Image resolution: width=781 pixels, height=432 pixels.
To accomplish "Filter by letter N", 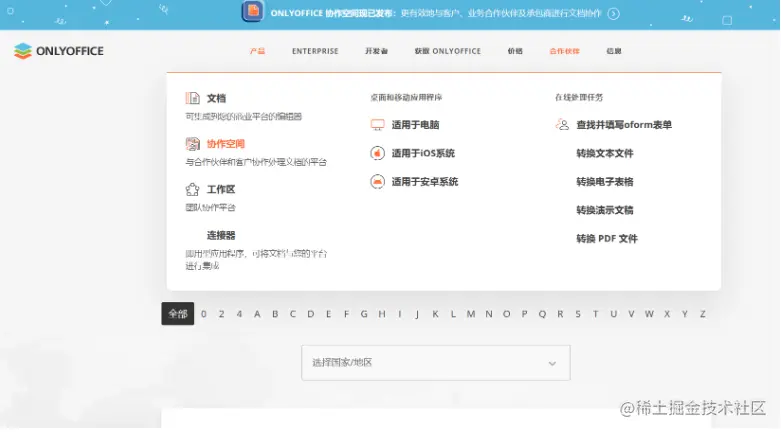I will pos(489,314).
